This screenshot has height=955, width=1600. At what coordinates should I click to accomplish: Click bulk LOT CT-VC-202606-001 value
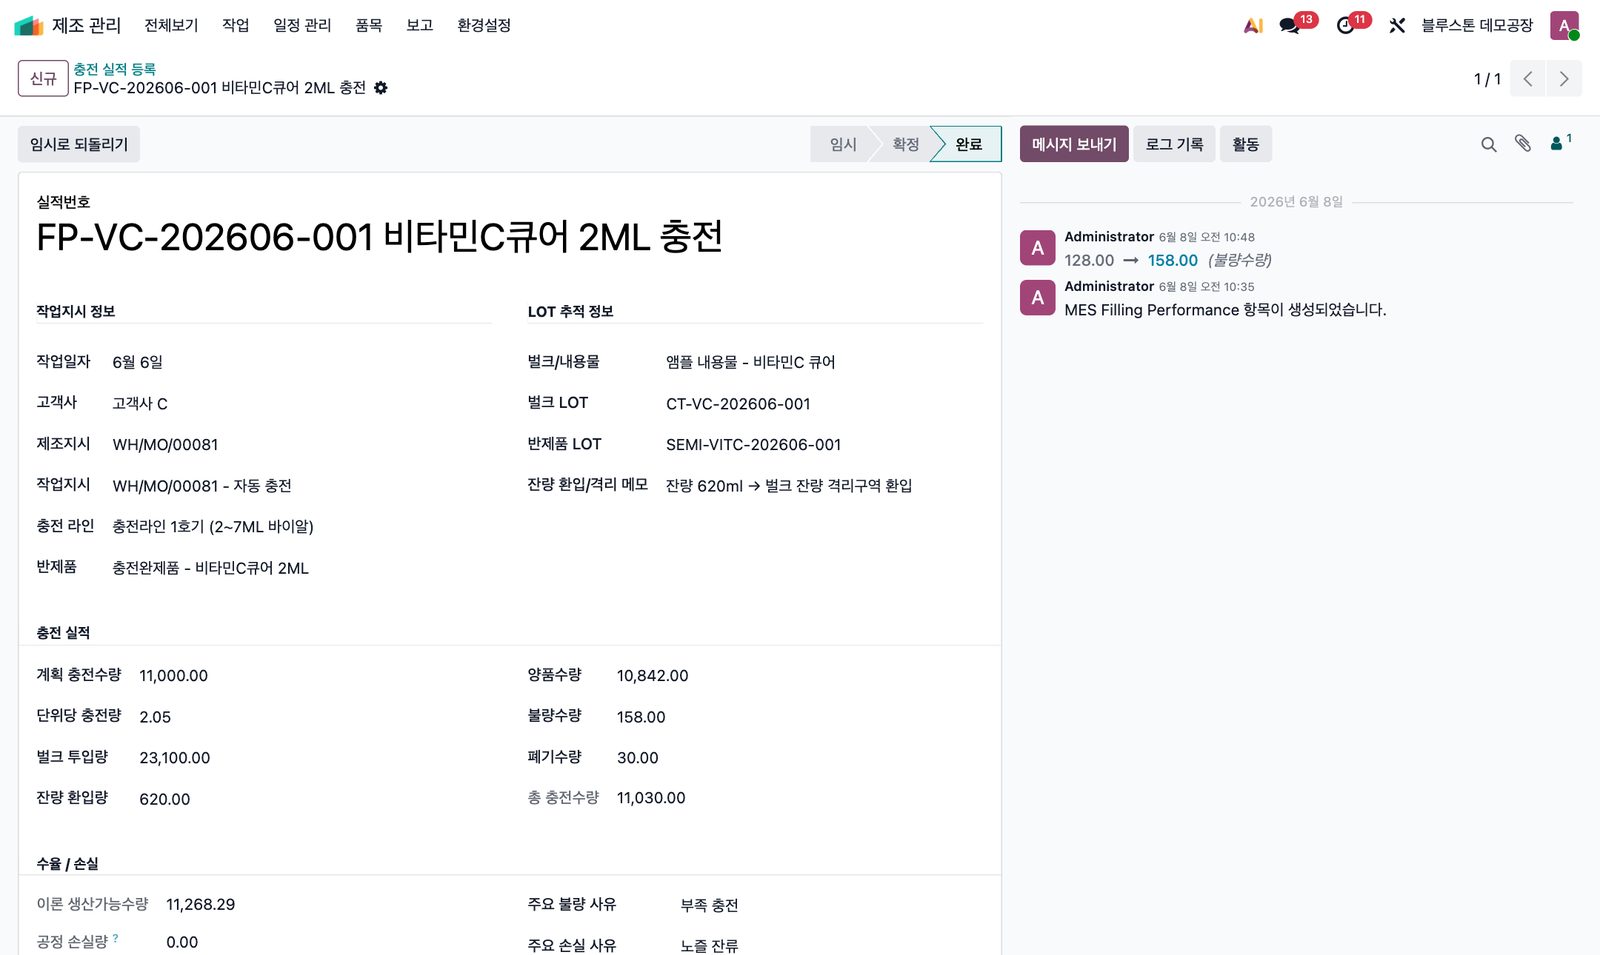pyautogui.click(x=738, y=404)
